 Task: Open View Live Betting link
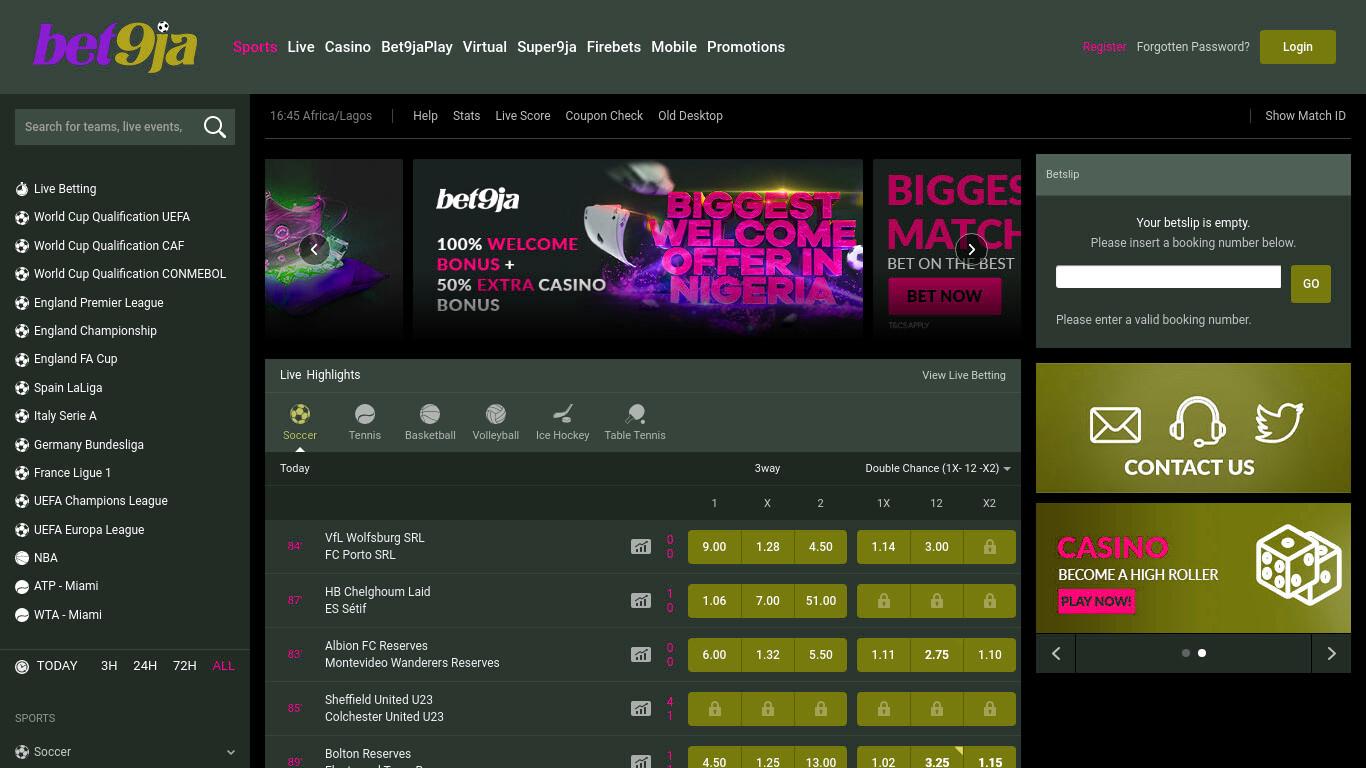[964, 375]
